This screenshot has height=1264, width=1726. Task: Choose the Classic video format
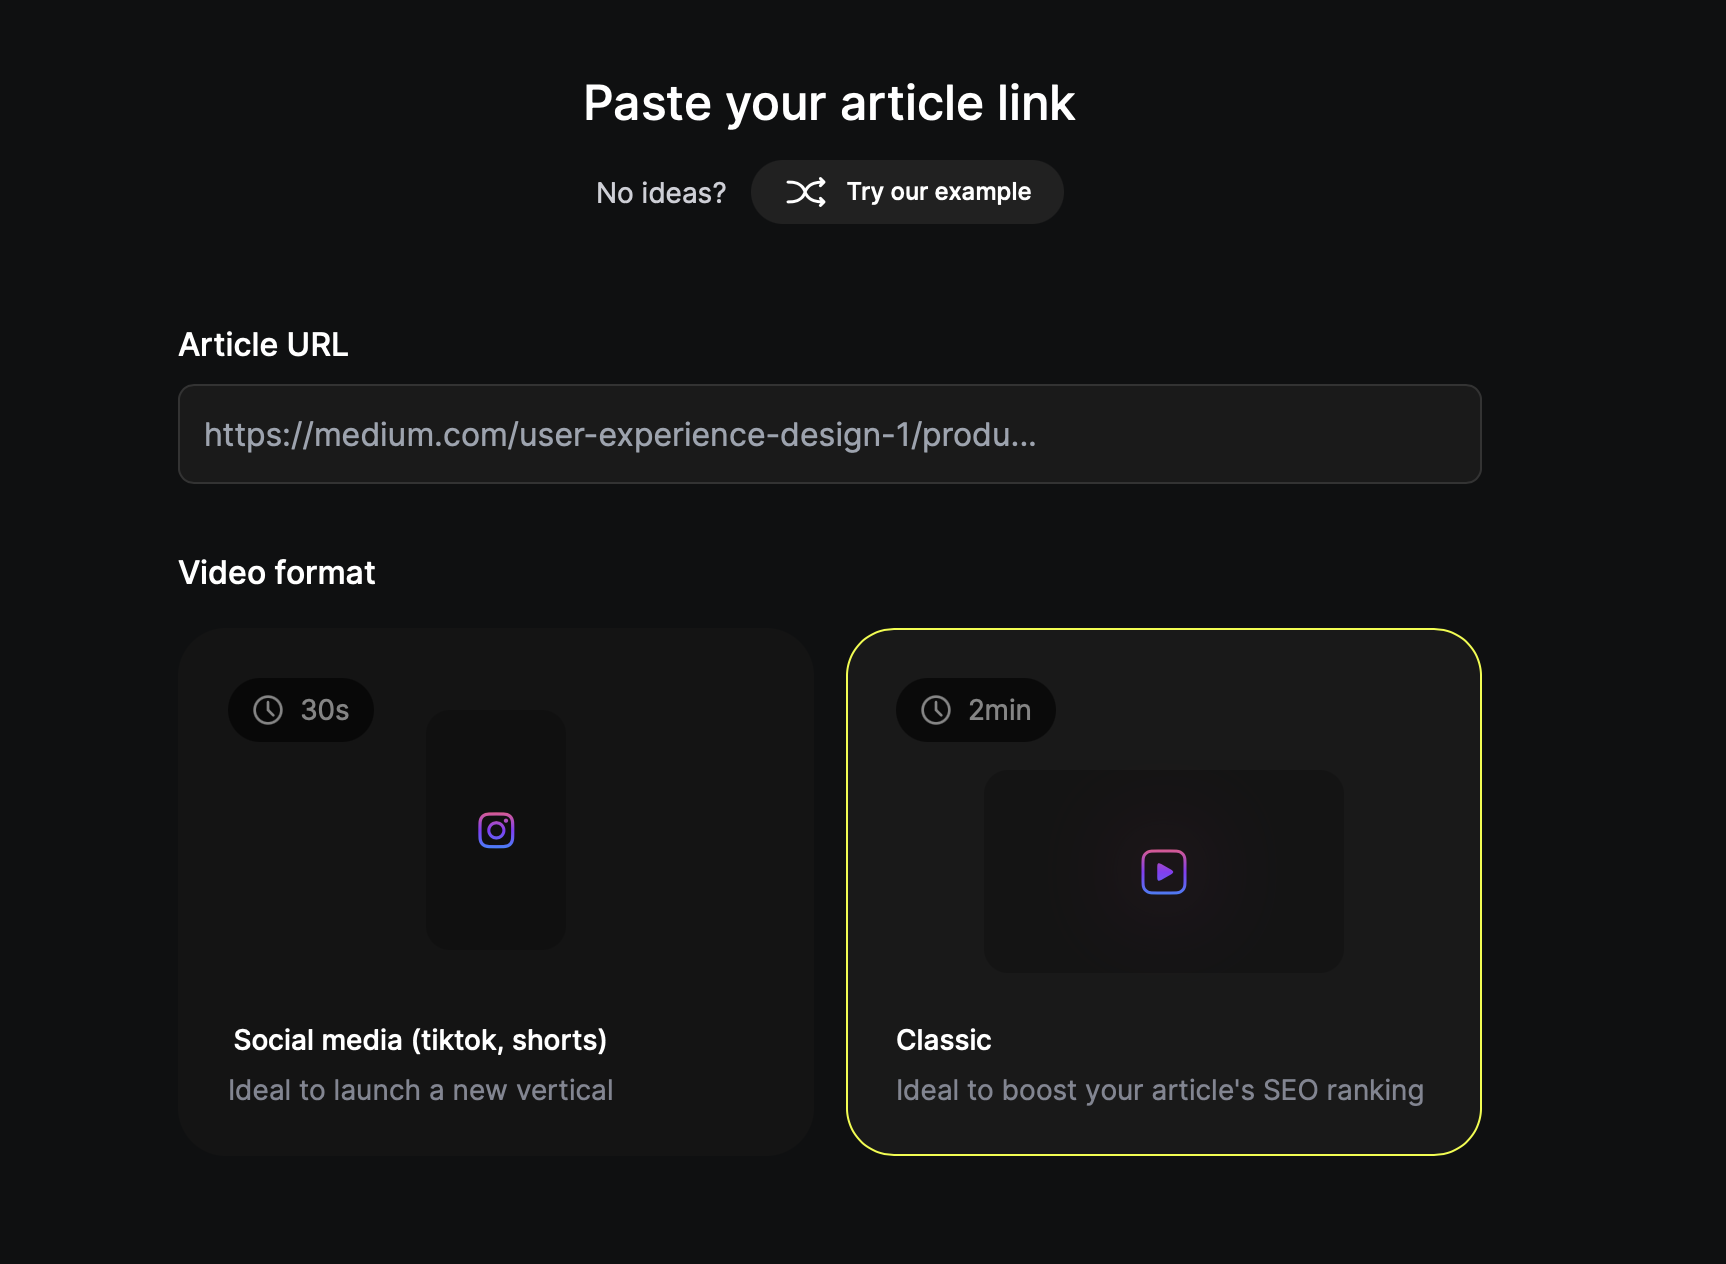(x=1164, y=892)
